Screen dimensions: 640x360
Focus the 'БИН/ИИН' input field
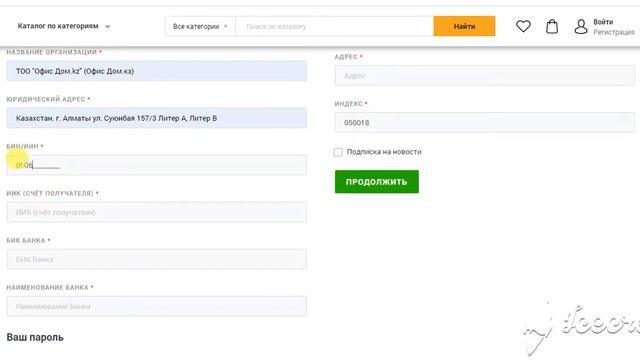pyautogui.click(x=157, y=165)
